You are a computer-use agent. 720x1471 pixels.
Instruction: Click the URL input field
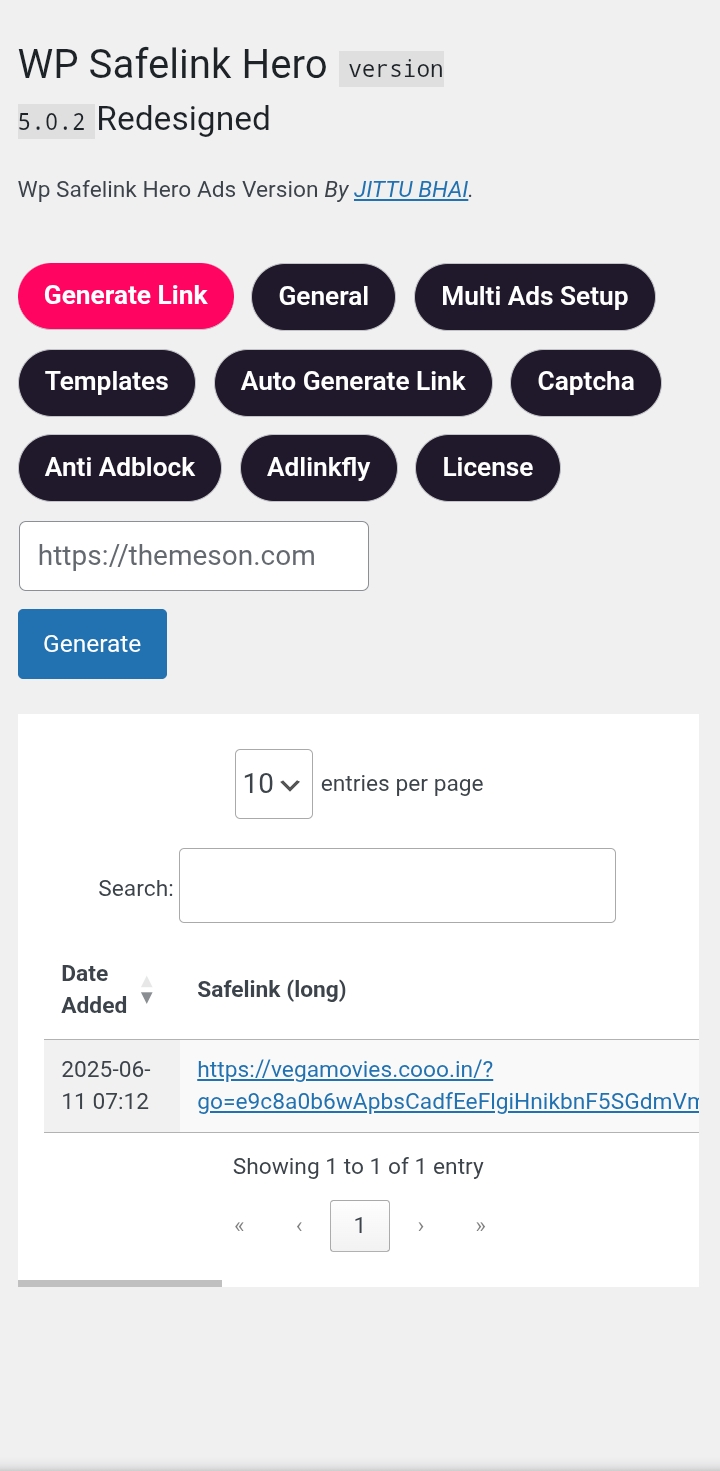pos(194,556)
